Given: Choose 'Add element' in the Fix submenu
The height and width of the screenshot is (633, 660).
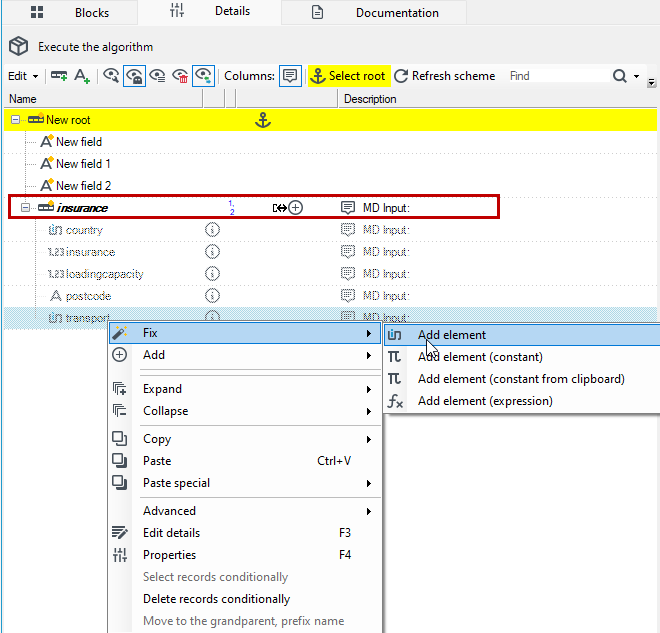Looking at the screenshot, I should tap(522, 335).
